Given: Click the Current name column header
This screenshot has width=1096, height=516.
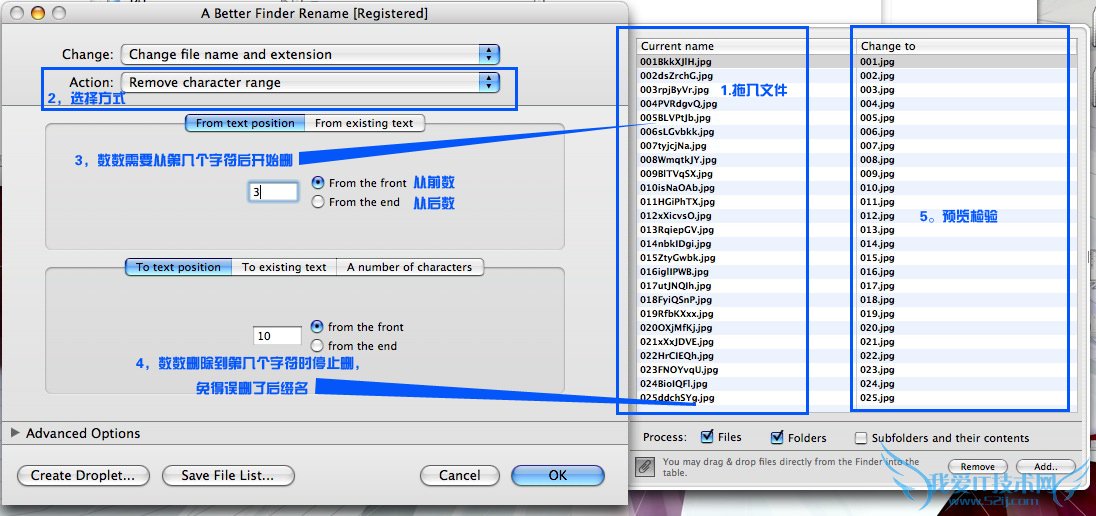Looking at the screenshot, I should pos(746,46).
